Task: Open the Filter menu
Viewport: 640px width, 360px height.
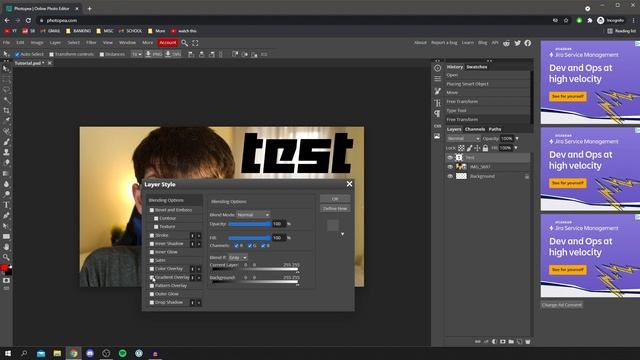Action: click(x=91, y=42)
